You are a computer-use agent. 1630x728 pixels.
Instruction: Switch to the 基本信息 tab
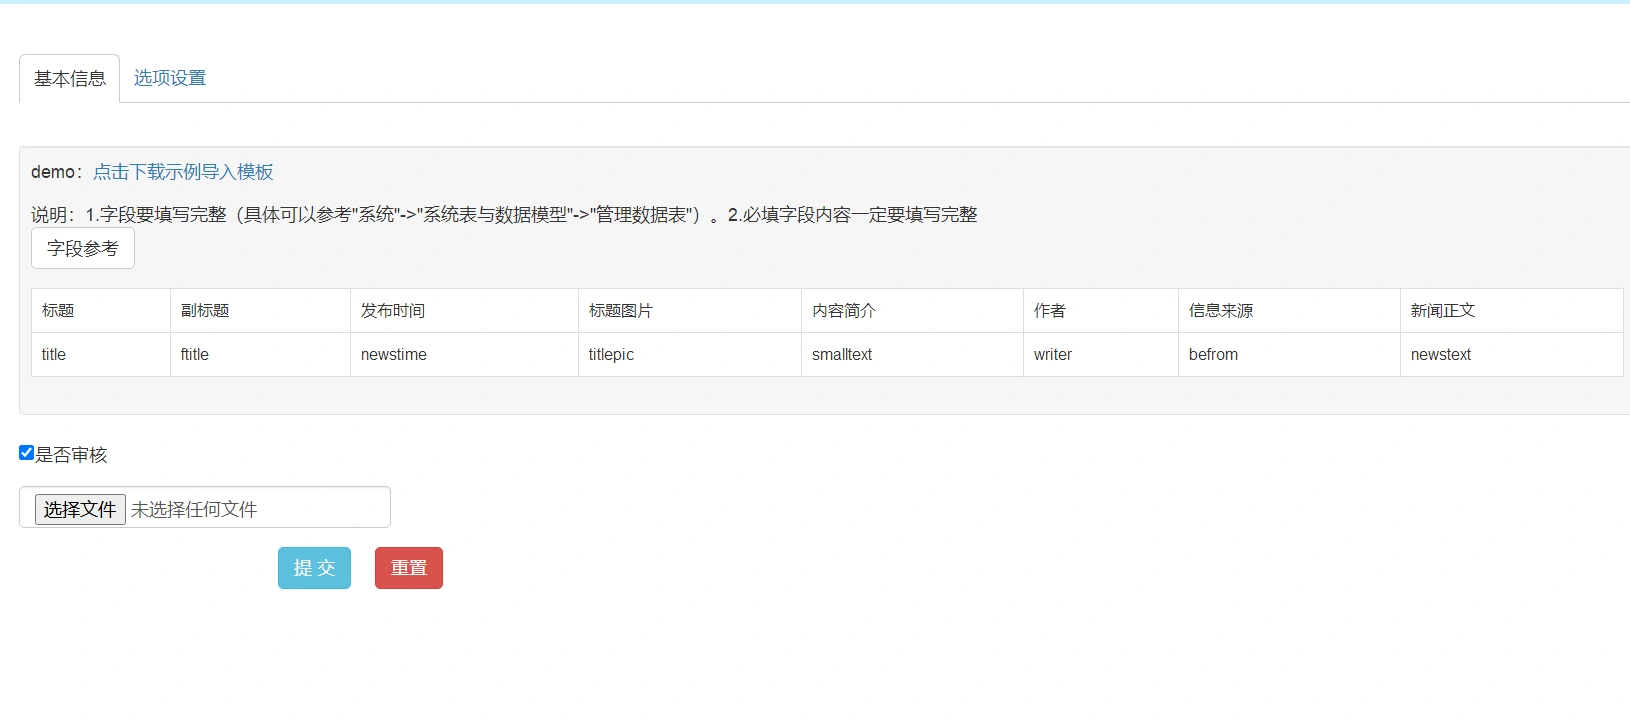click(70, 79)
